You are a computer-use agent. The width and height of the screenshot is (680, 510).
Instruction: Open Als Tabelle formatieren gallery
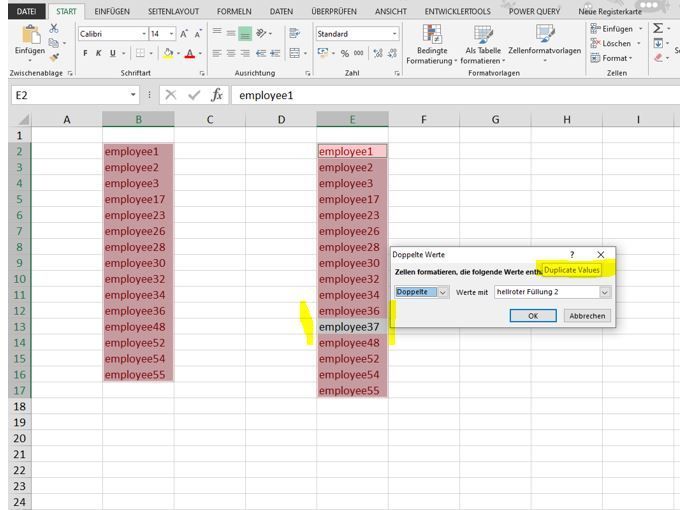coord(483,44)
